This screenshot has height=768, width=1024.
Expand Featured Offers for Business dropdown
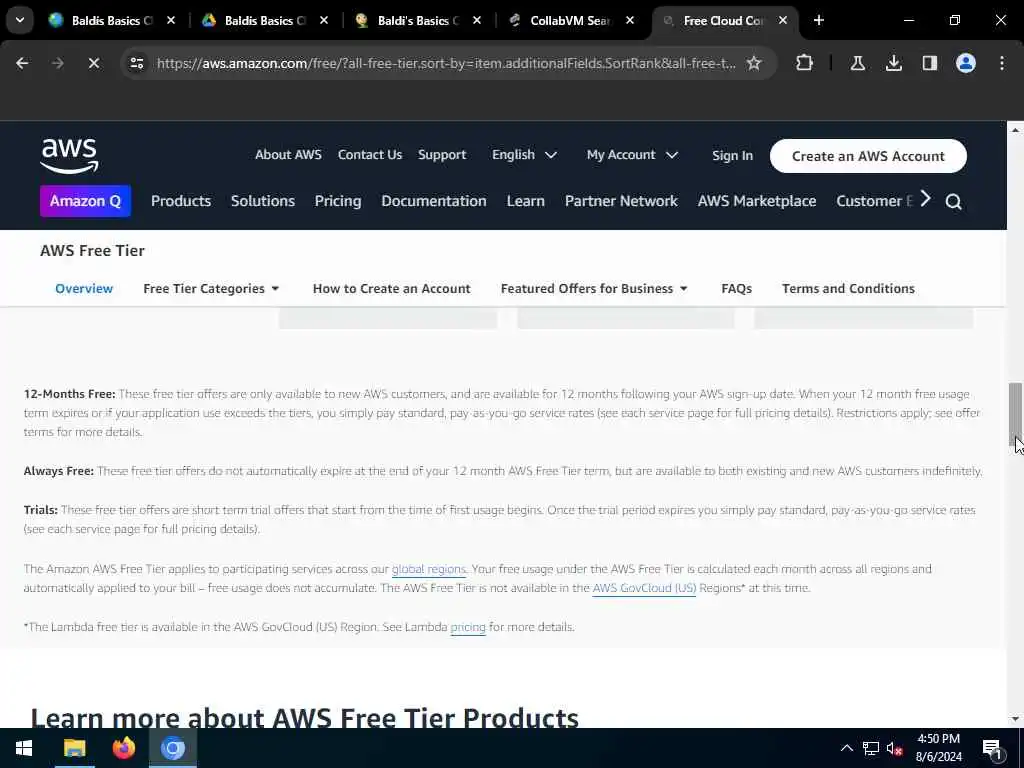click(594, 289)
